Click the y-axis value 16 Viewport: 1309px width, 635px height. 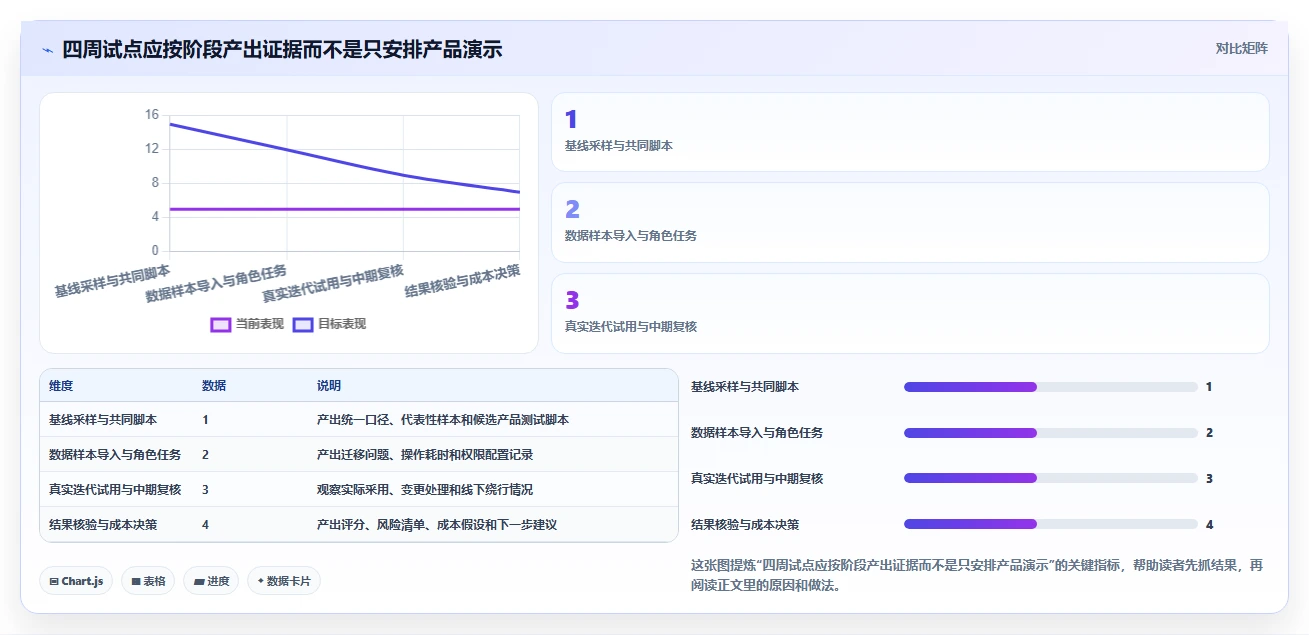tap(152, 115)
